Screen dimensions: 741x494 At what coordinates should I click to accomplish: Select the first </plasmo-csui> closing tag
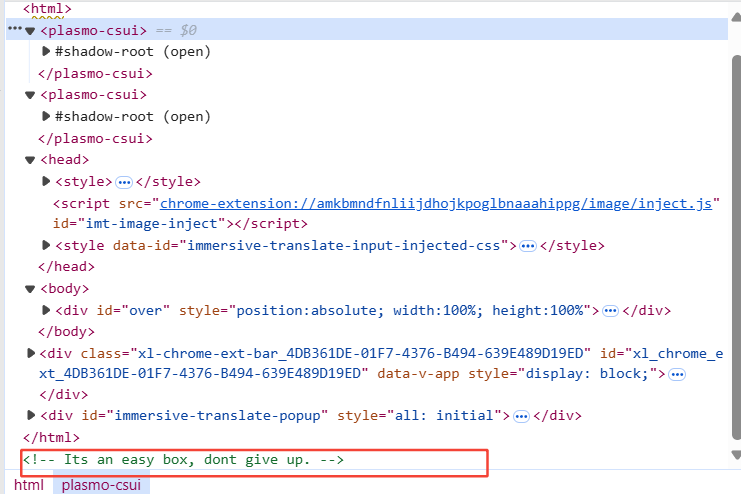tap(95, 74)
